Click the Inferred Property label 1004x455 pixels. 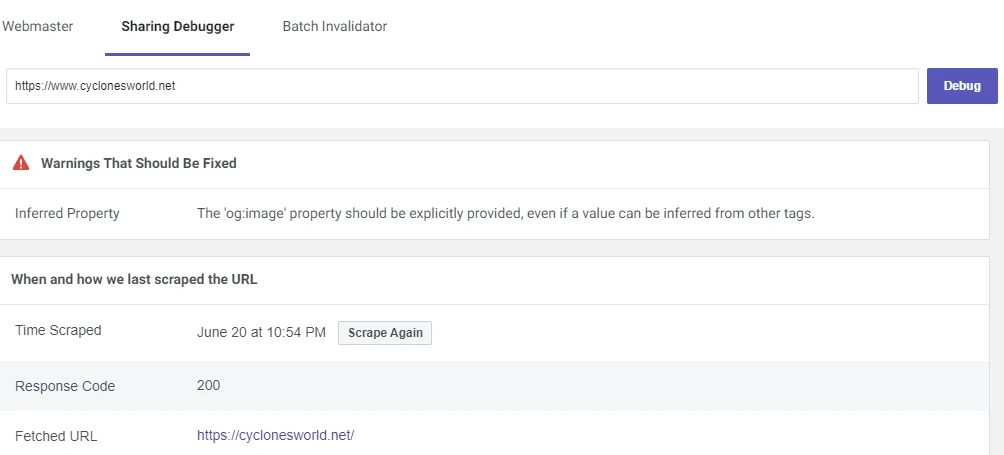pyautogui.click(x=67, y=214)
